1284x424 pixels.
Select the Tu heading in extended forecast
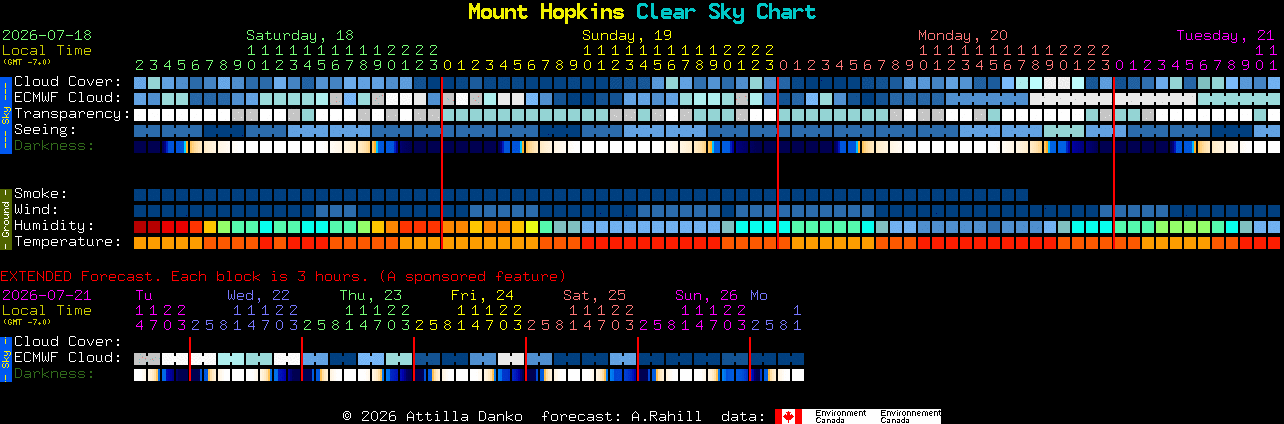click(144, 295)
